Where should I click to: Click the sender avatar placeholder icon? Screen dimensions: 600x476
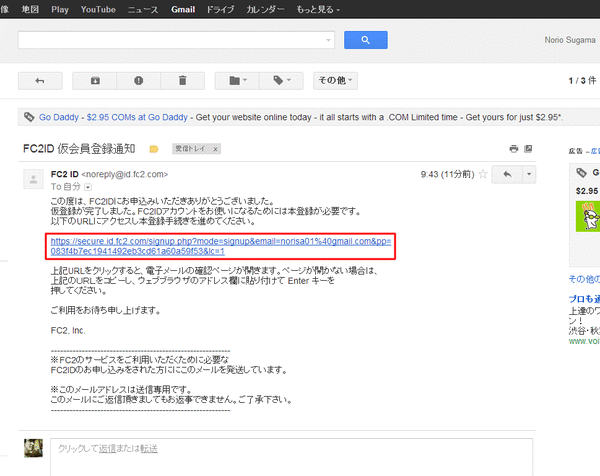pyautogui.click(x=33, y=179)
